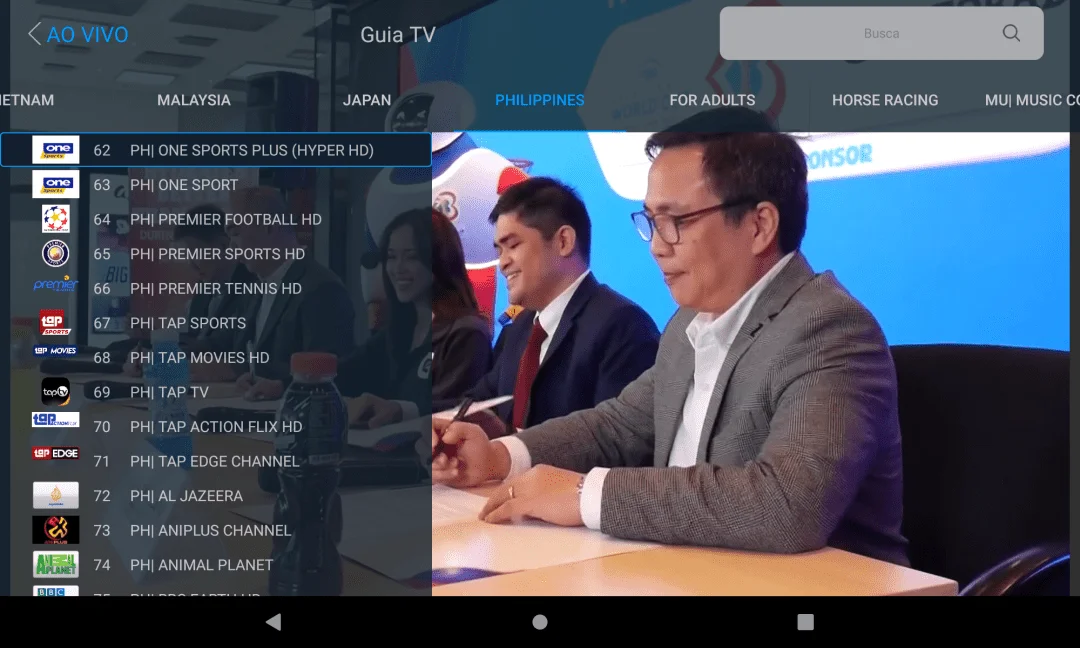Tap the Animal Planet logo

coord(56,564)
